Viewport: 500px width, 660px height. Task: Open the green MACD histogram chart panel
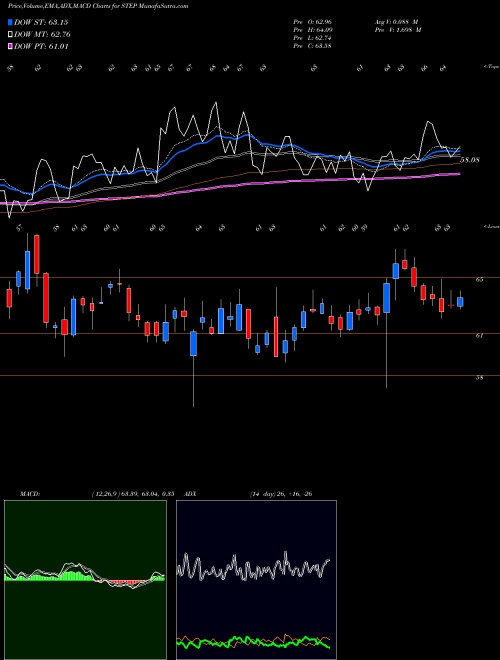tap(85, 580)
